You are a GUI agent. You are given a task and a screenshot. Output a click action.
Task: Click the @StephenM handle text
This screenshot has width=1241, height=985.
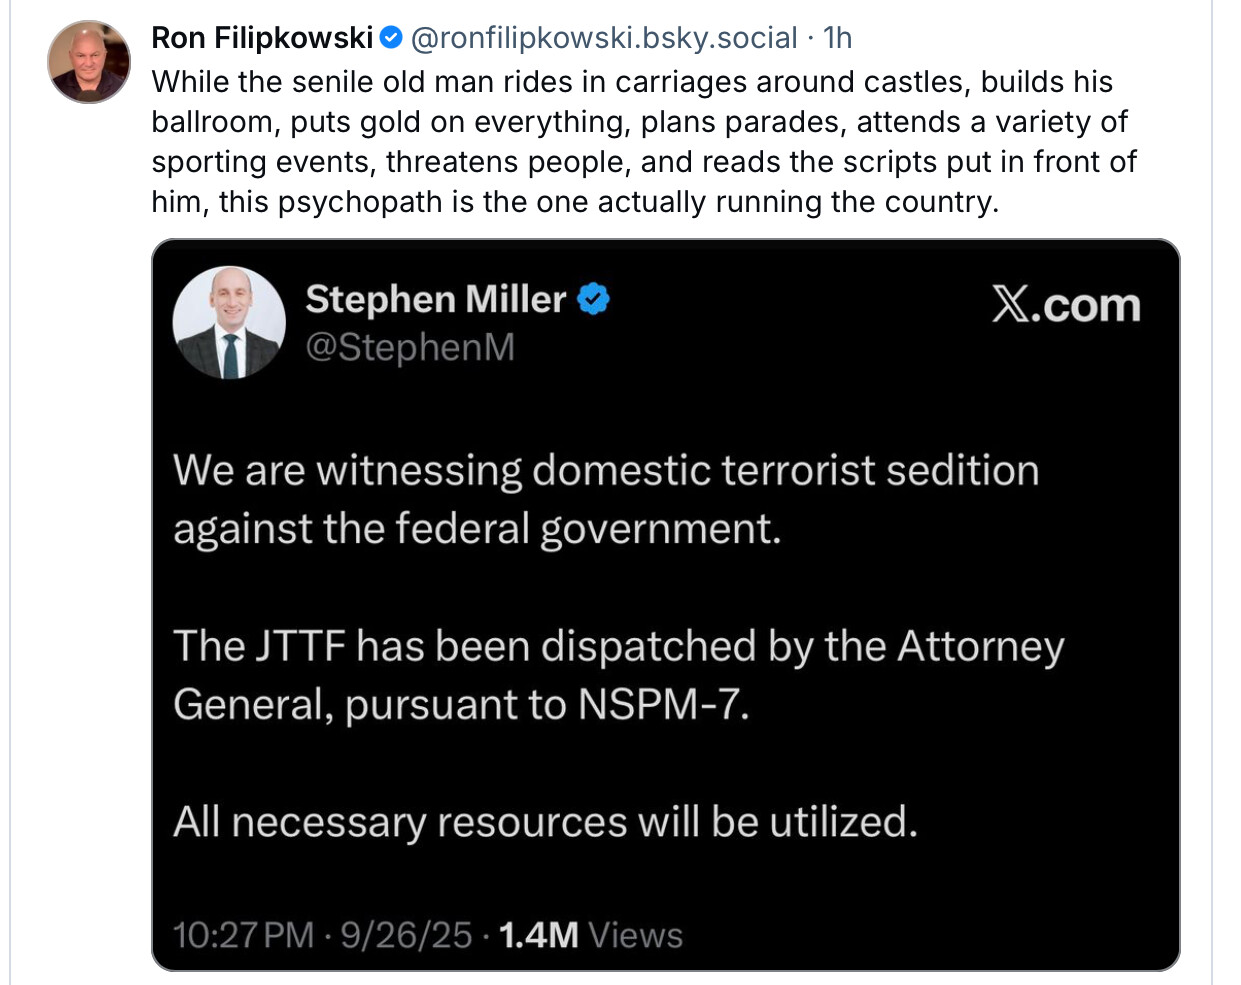(410, 347)
